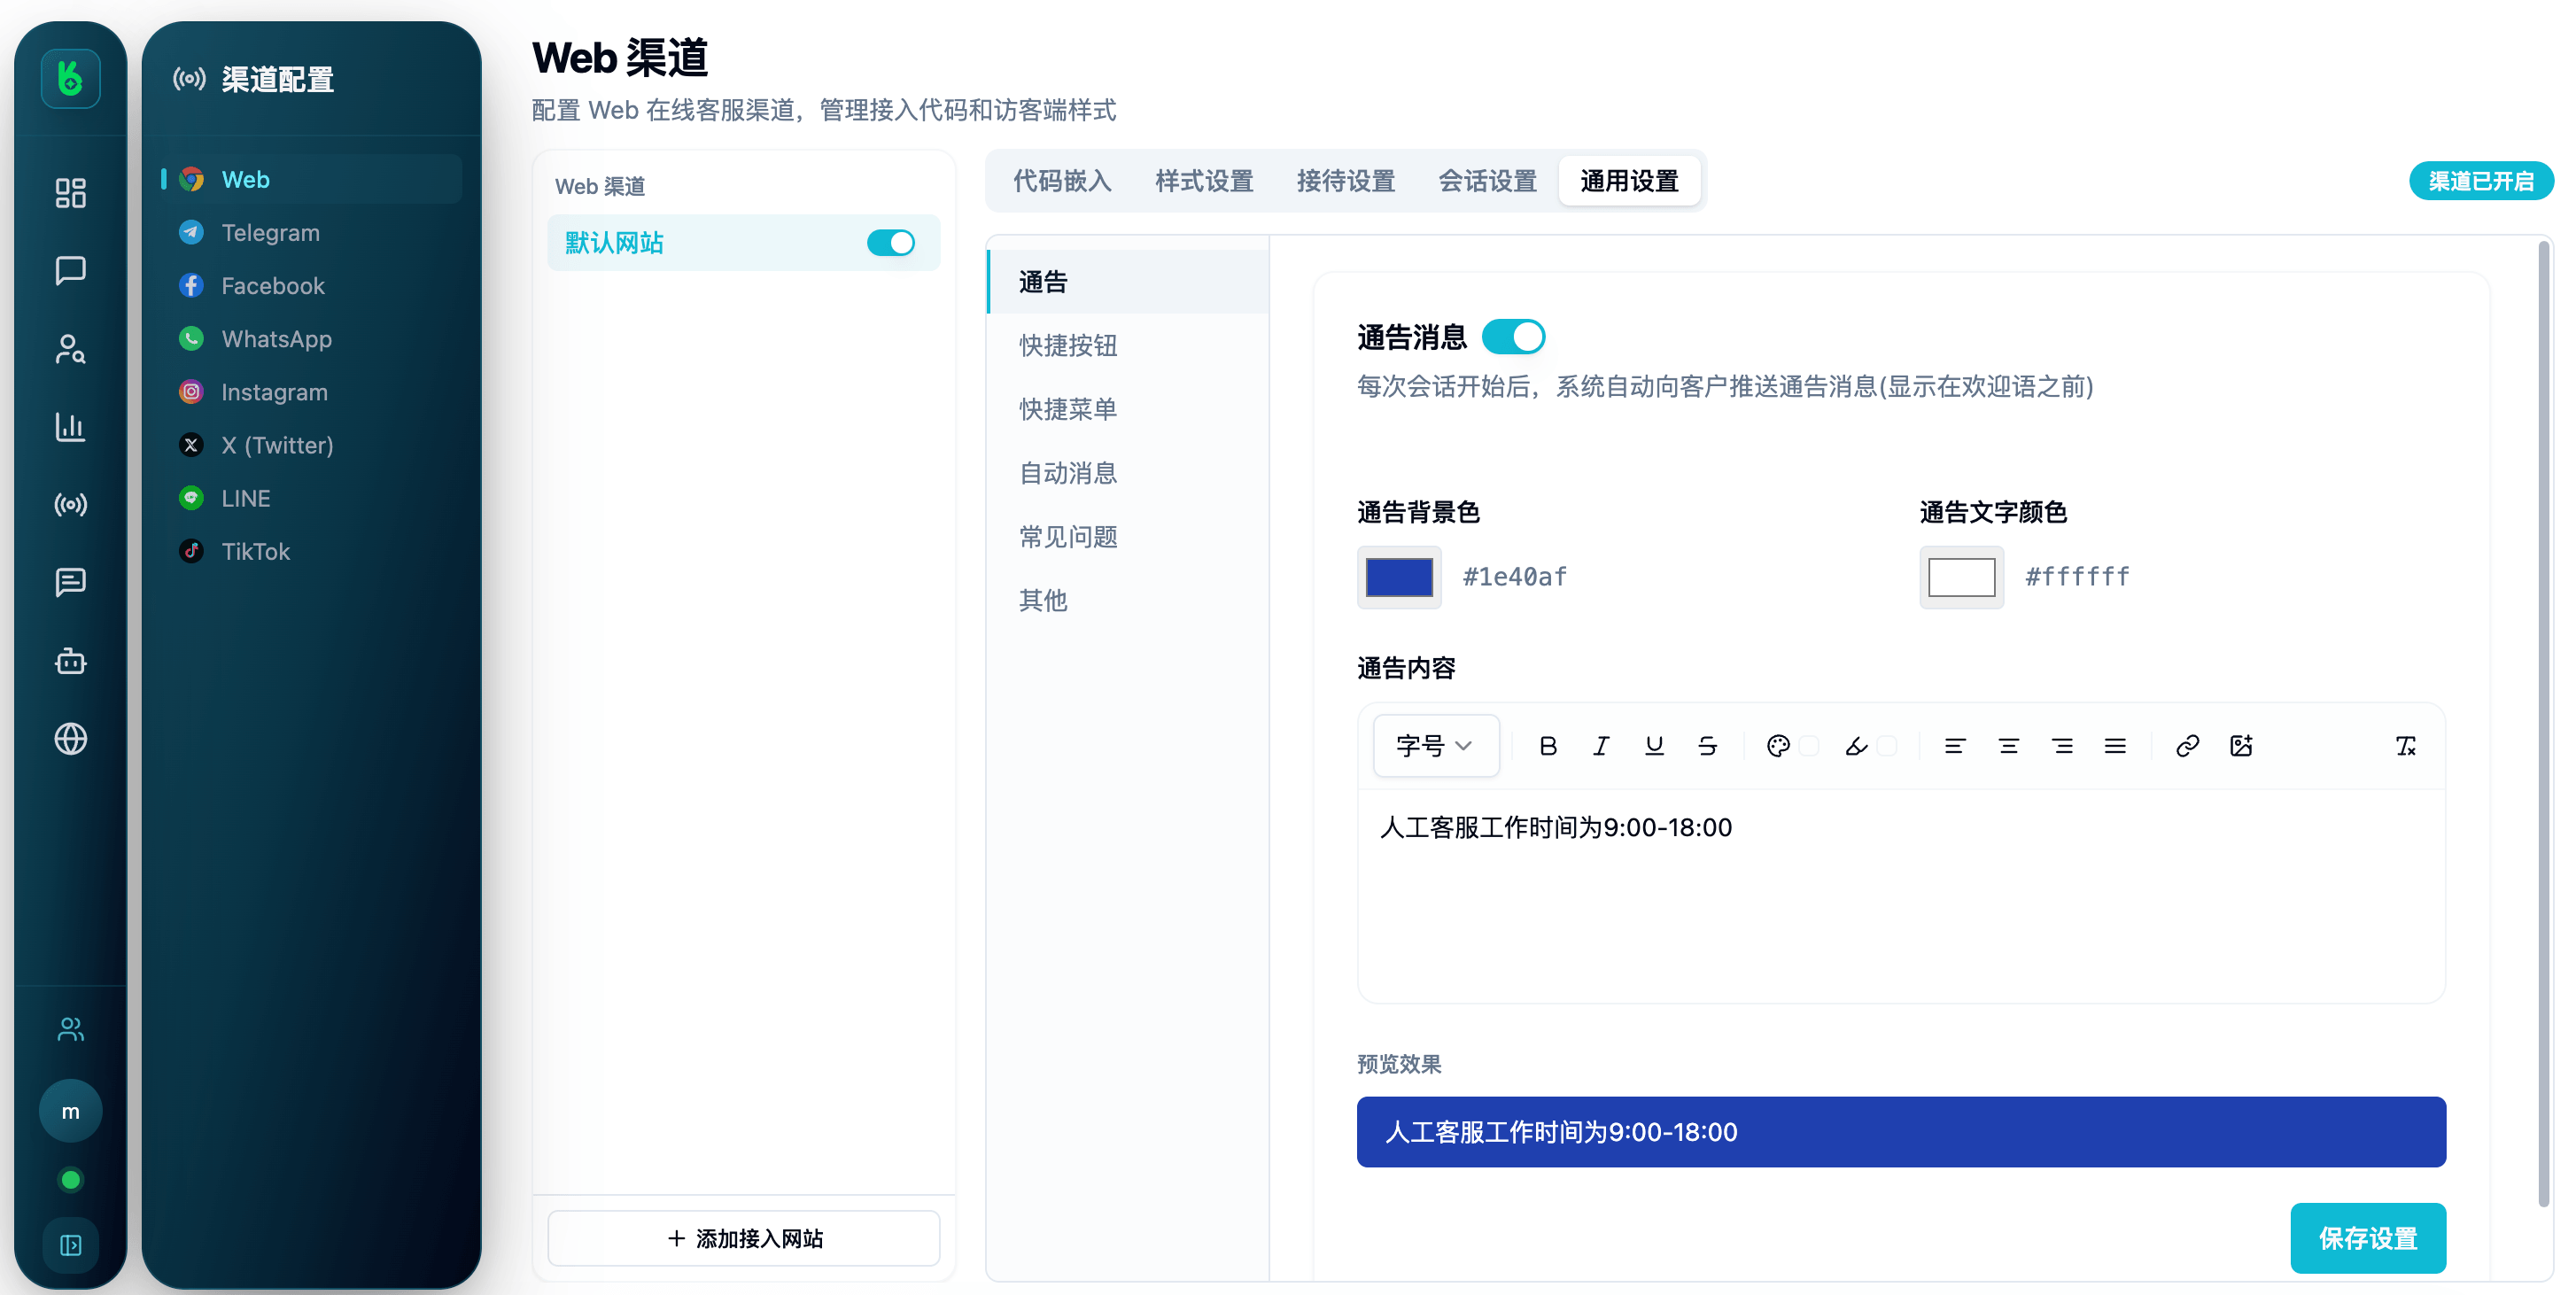The image size is (2576, 1295).
Task: Switch to the 接待设置 tab
Action: [1346, 181]
